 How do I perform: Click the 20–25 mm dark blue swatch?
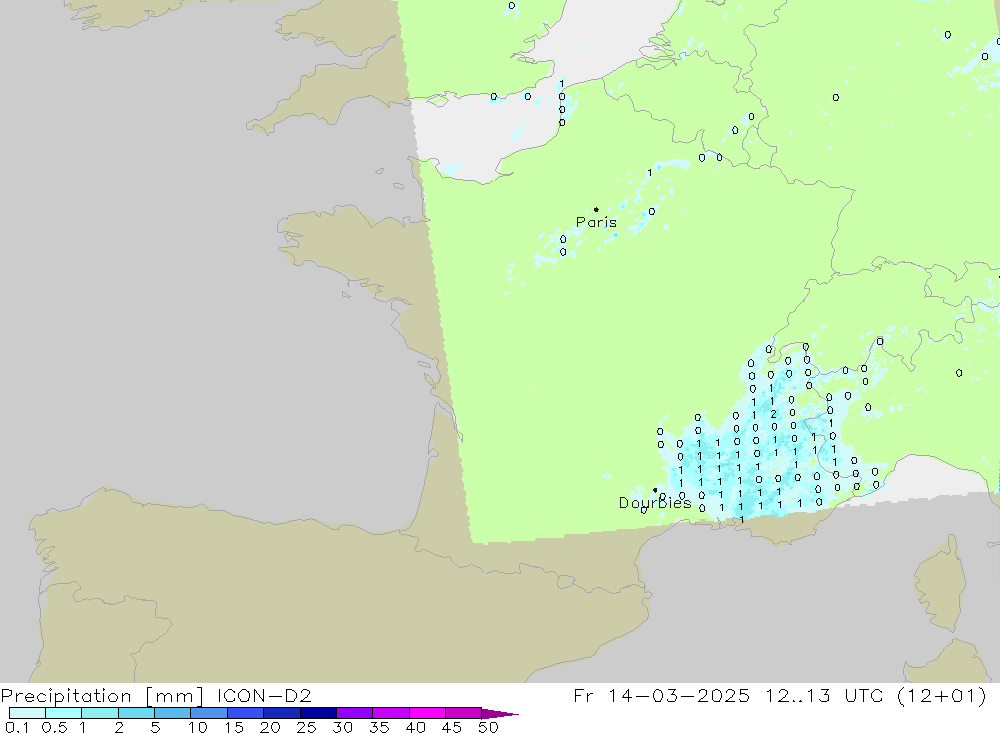(281, 713)
